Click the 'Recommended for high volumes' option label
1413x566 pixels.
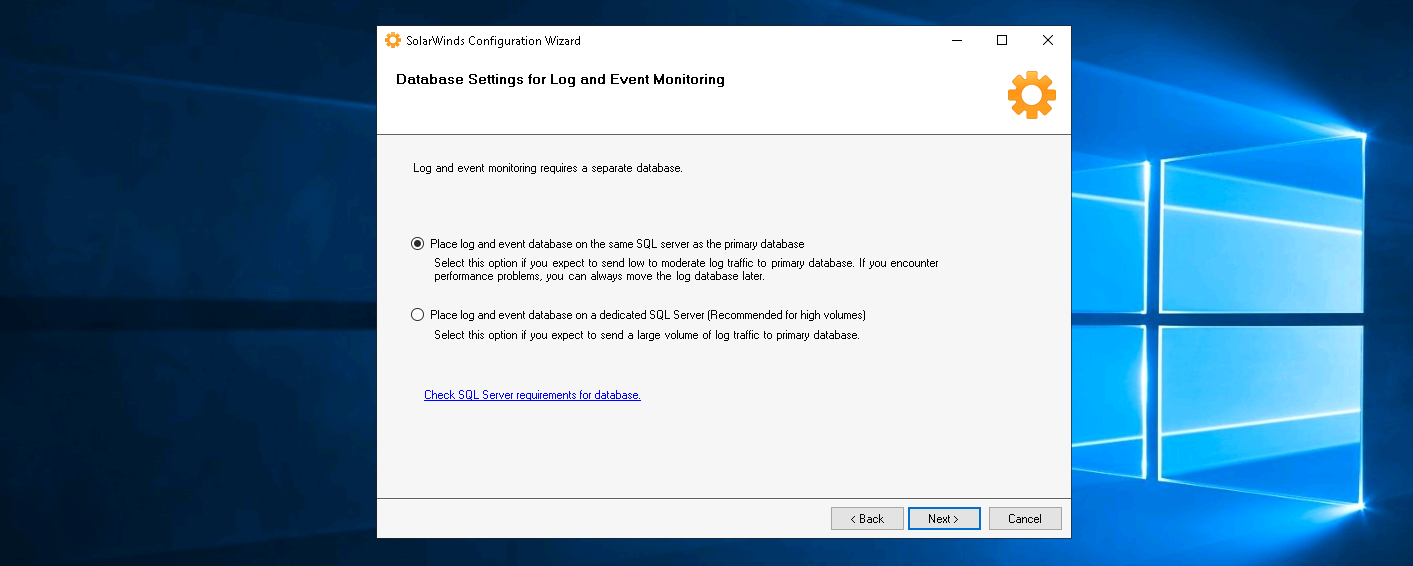[x=647, y=315]
